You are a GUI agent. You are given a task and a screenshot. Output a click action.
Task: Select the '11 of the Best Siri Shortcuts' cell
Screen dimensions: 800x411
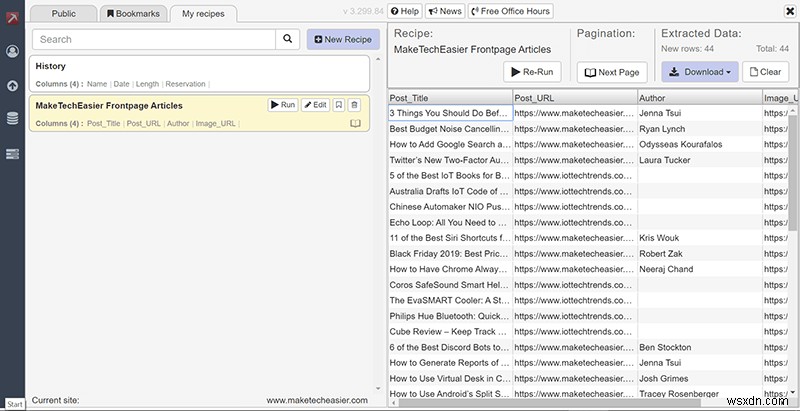tap(450, 238)
